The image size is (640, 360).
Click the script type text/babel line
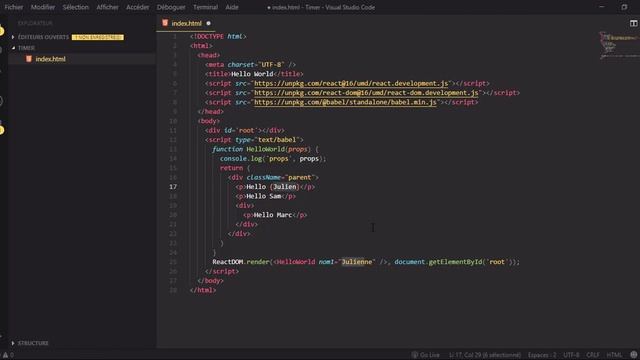coord(254,140)
